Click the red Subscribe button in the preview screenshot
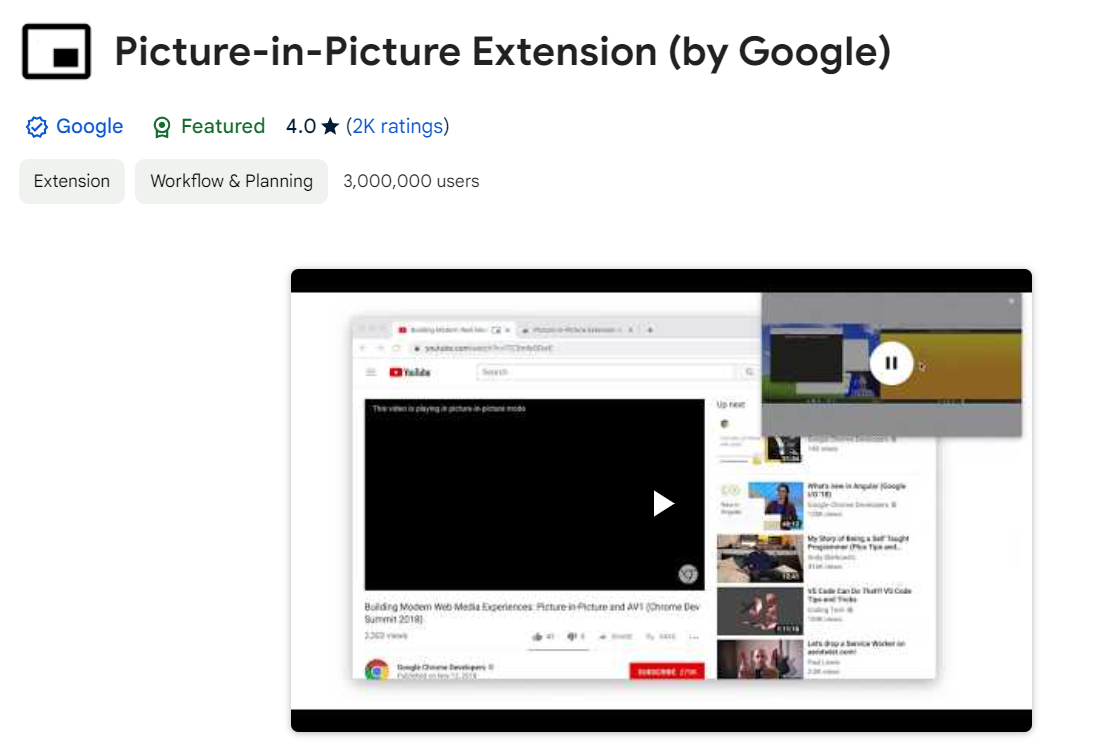The image size is (1107, 747). [666, 671]
